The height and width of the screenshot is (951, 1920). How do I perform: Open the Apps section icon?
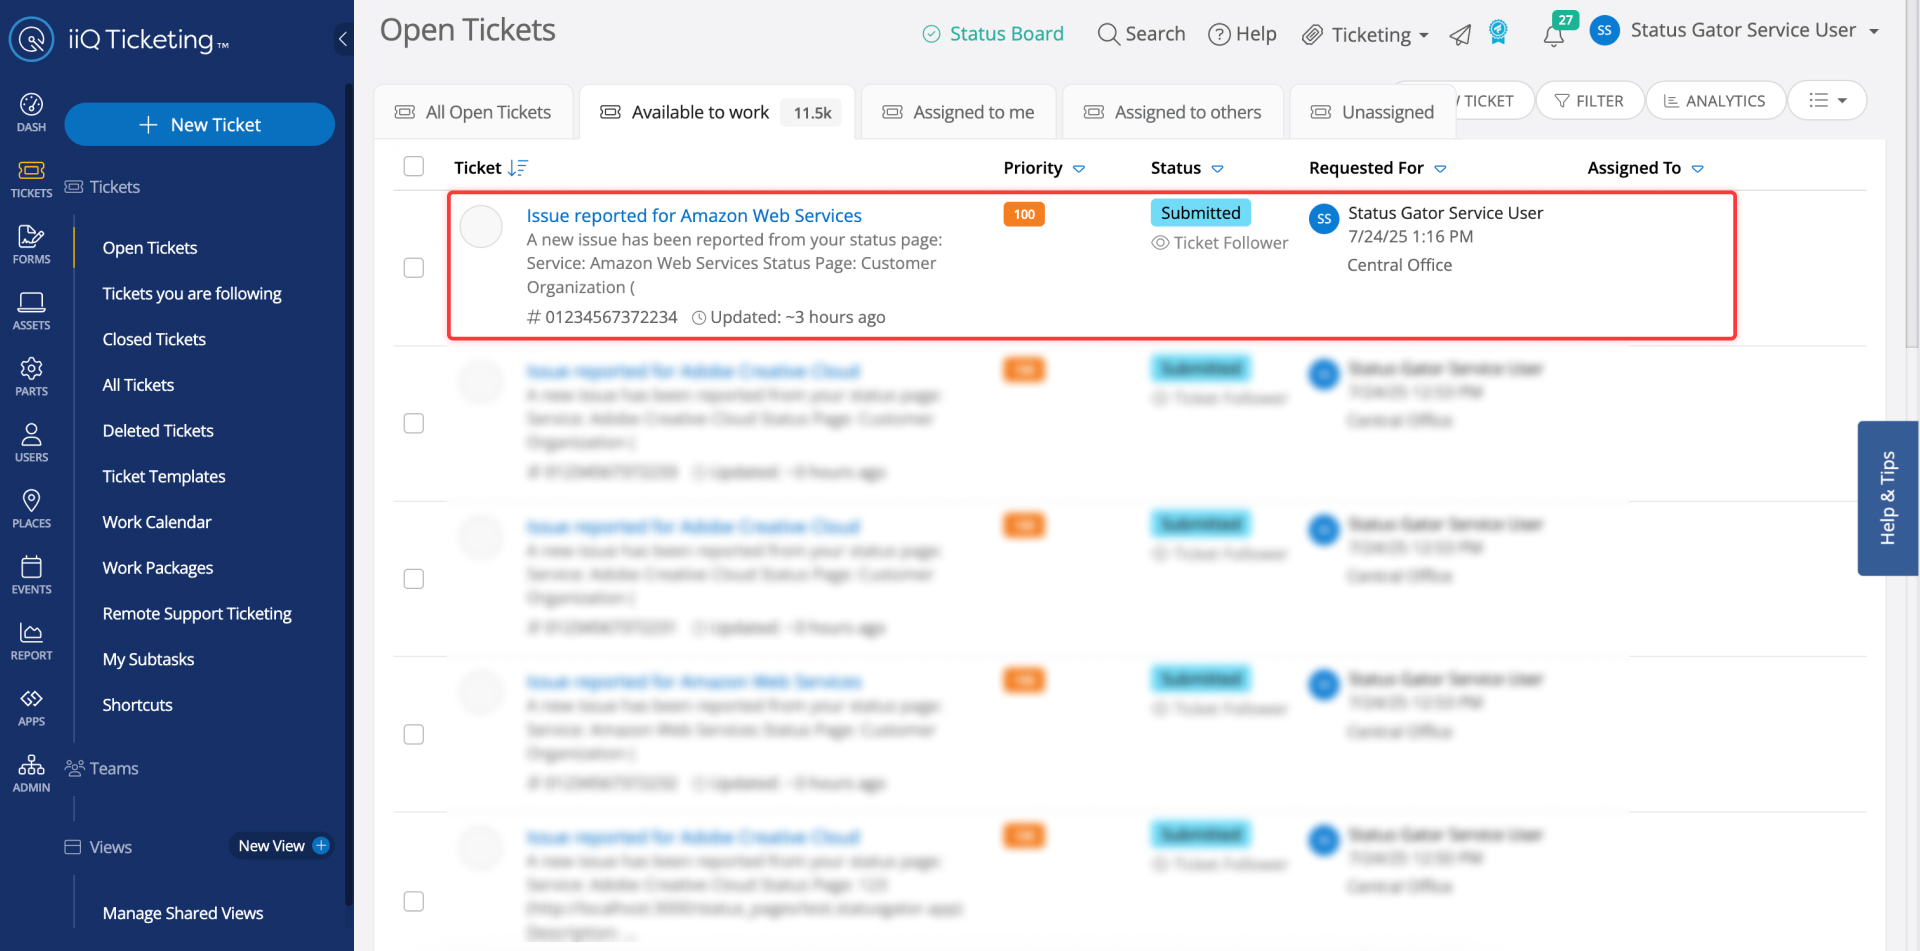point(31,706)
